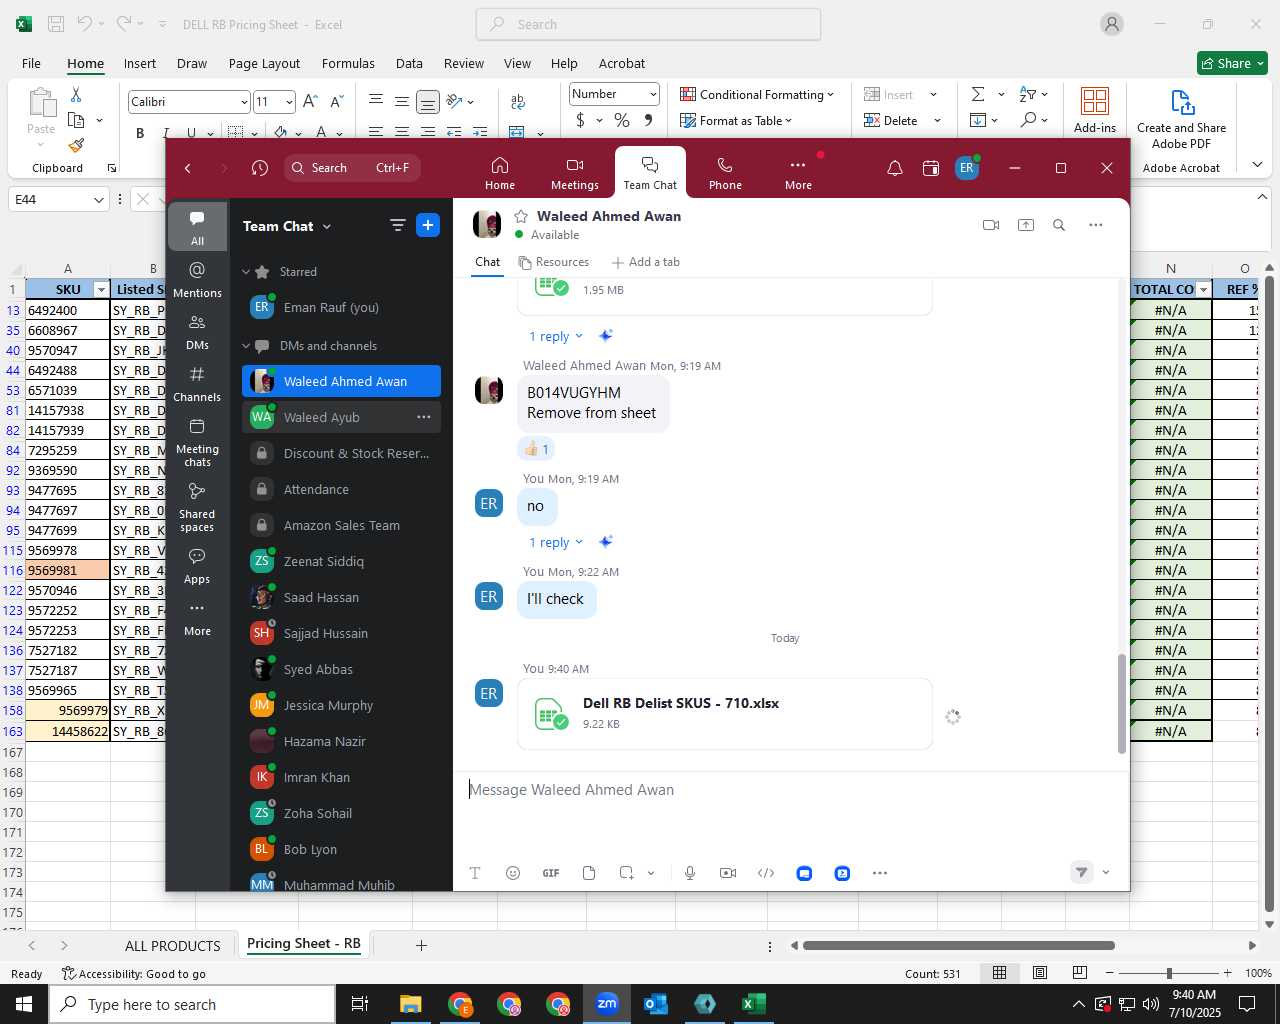
Task: Open Zoom Home tab
Action: (x=500, y=173)
